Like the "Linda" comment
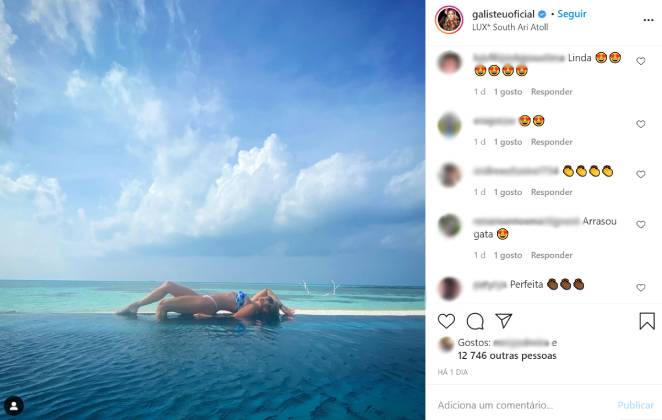 click(641, 61)
